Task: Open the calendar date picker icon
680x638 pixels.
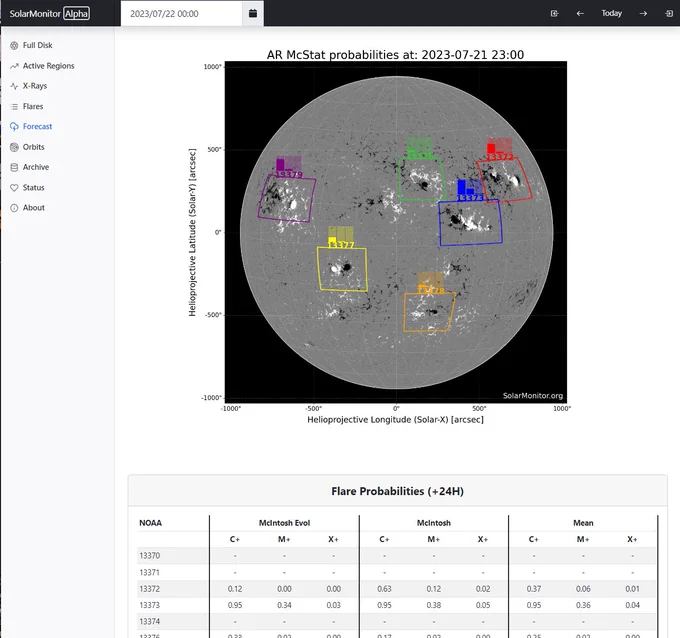Action: click(x=253, y=13)
